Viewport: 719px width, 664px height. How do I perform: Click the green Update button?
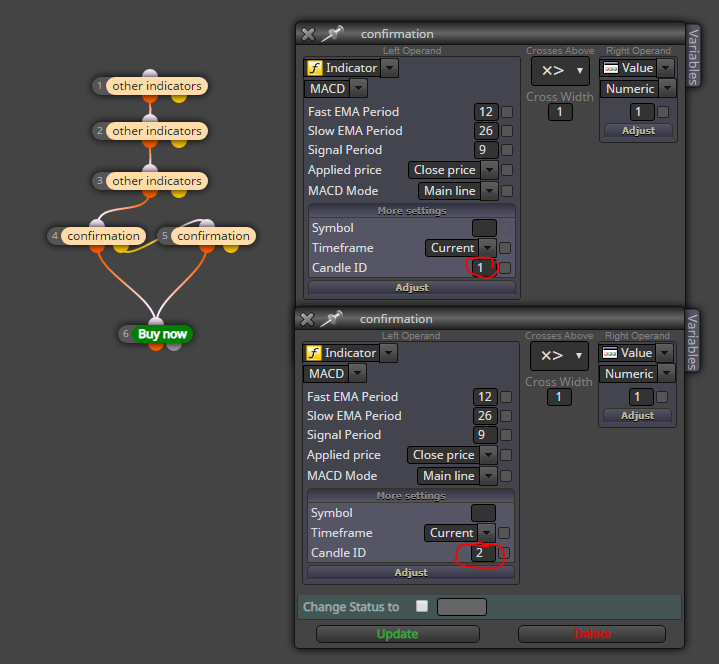398,634
